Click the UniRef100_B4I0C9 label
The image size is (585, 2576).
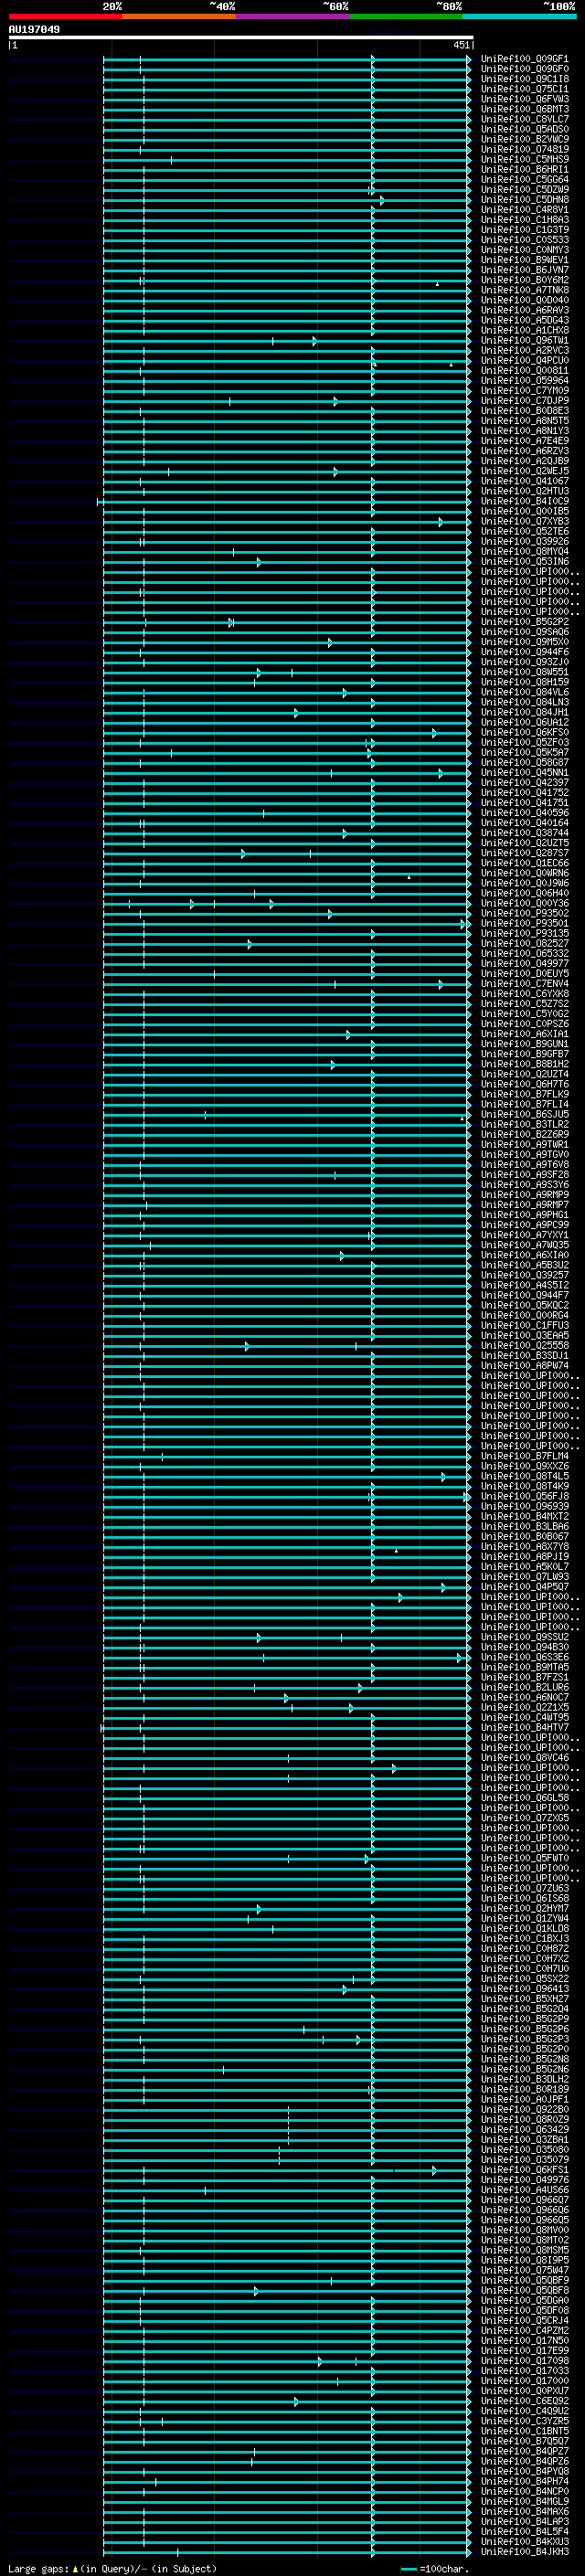pyautogui.click(x=525, y=501)
